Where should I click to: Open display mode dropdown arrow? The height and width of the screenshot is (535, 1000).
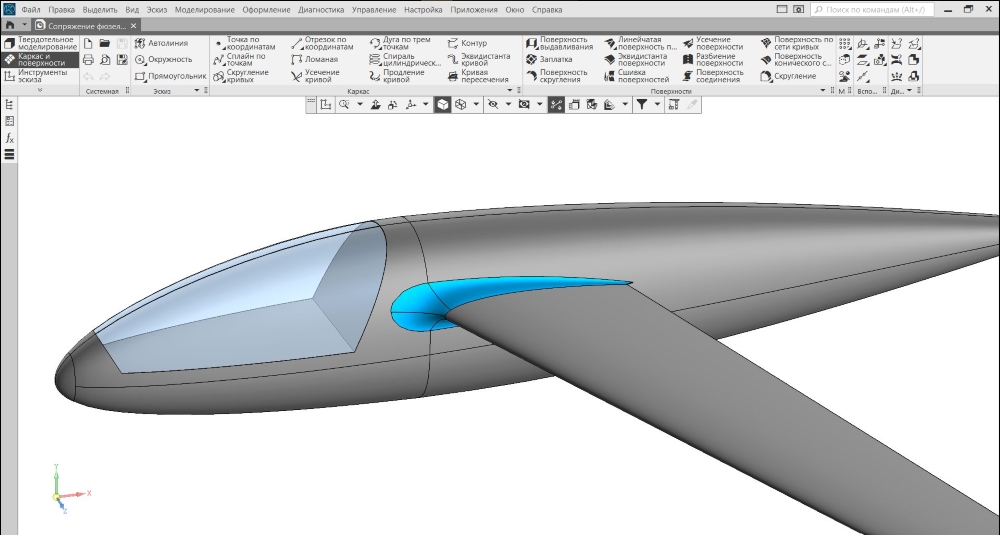click(x=476, y=105)
